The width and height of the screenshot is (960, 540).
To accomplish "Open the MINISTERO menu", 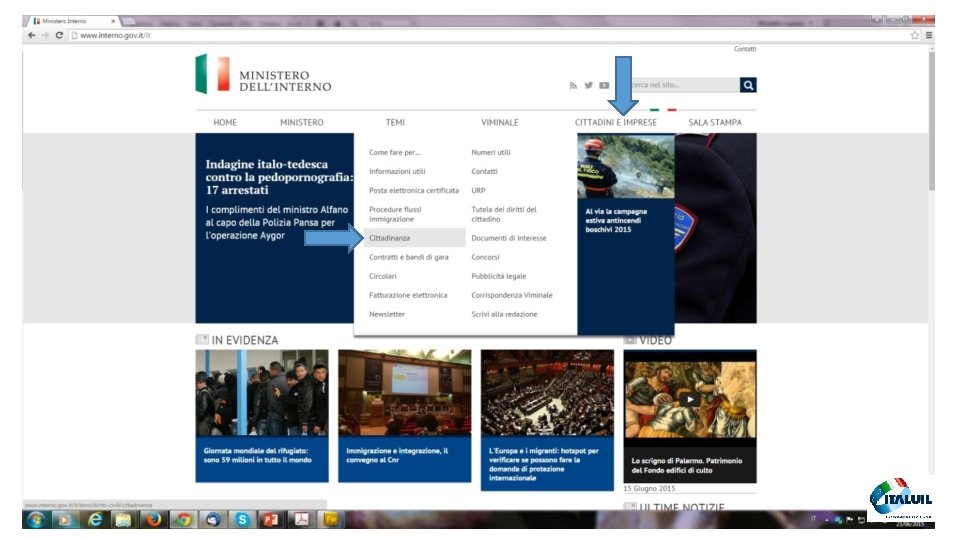I will (302, 122).
